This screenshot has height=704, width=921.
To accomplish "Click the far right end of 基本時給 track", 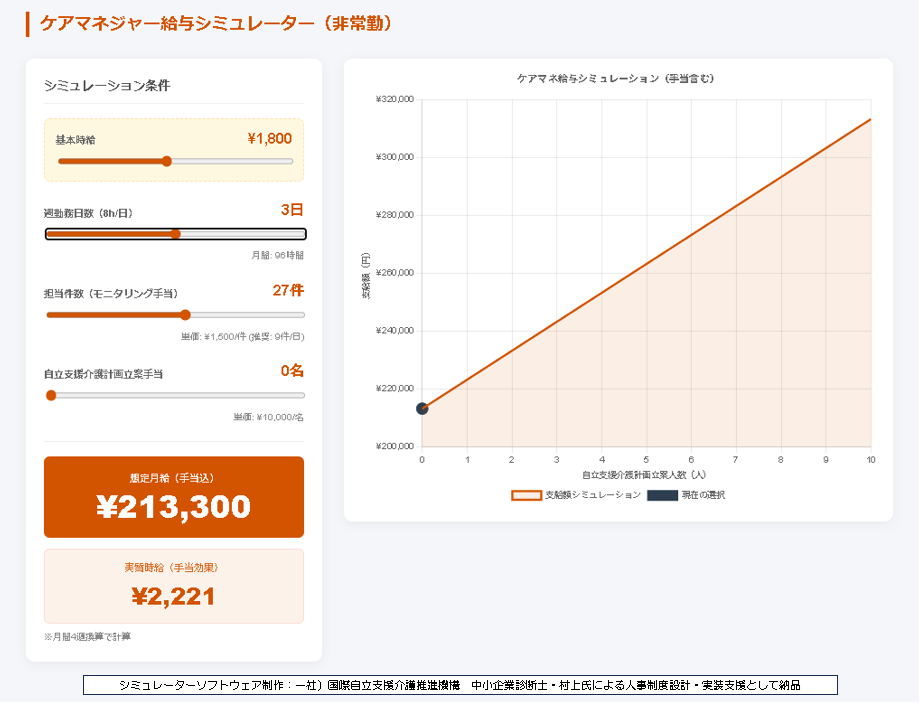I will 291,161.
